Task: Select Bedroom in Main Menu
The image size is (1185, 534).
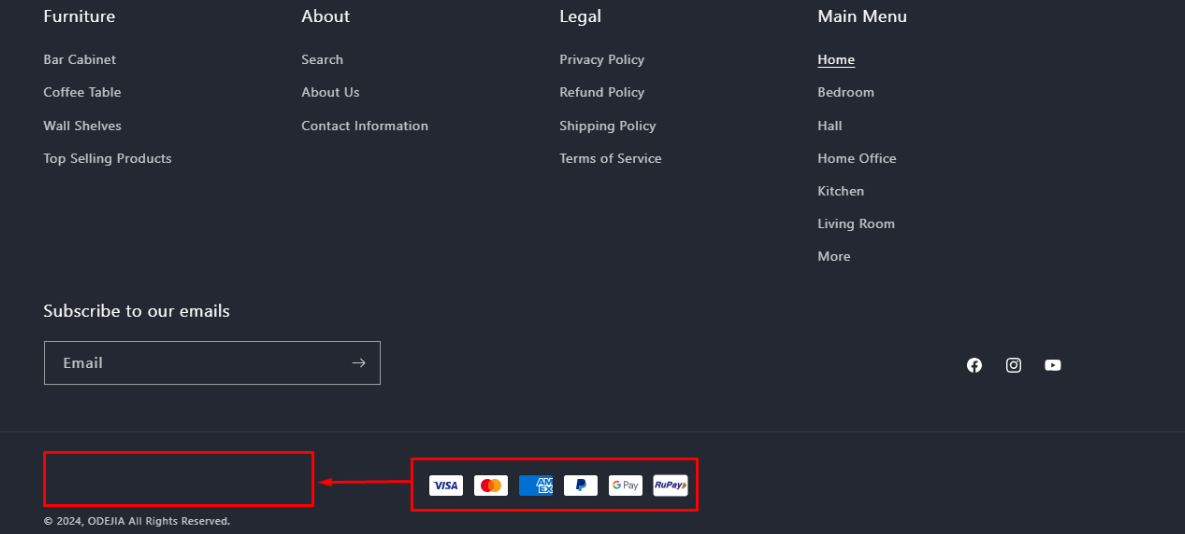Action: coord(846,92)
